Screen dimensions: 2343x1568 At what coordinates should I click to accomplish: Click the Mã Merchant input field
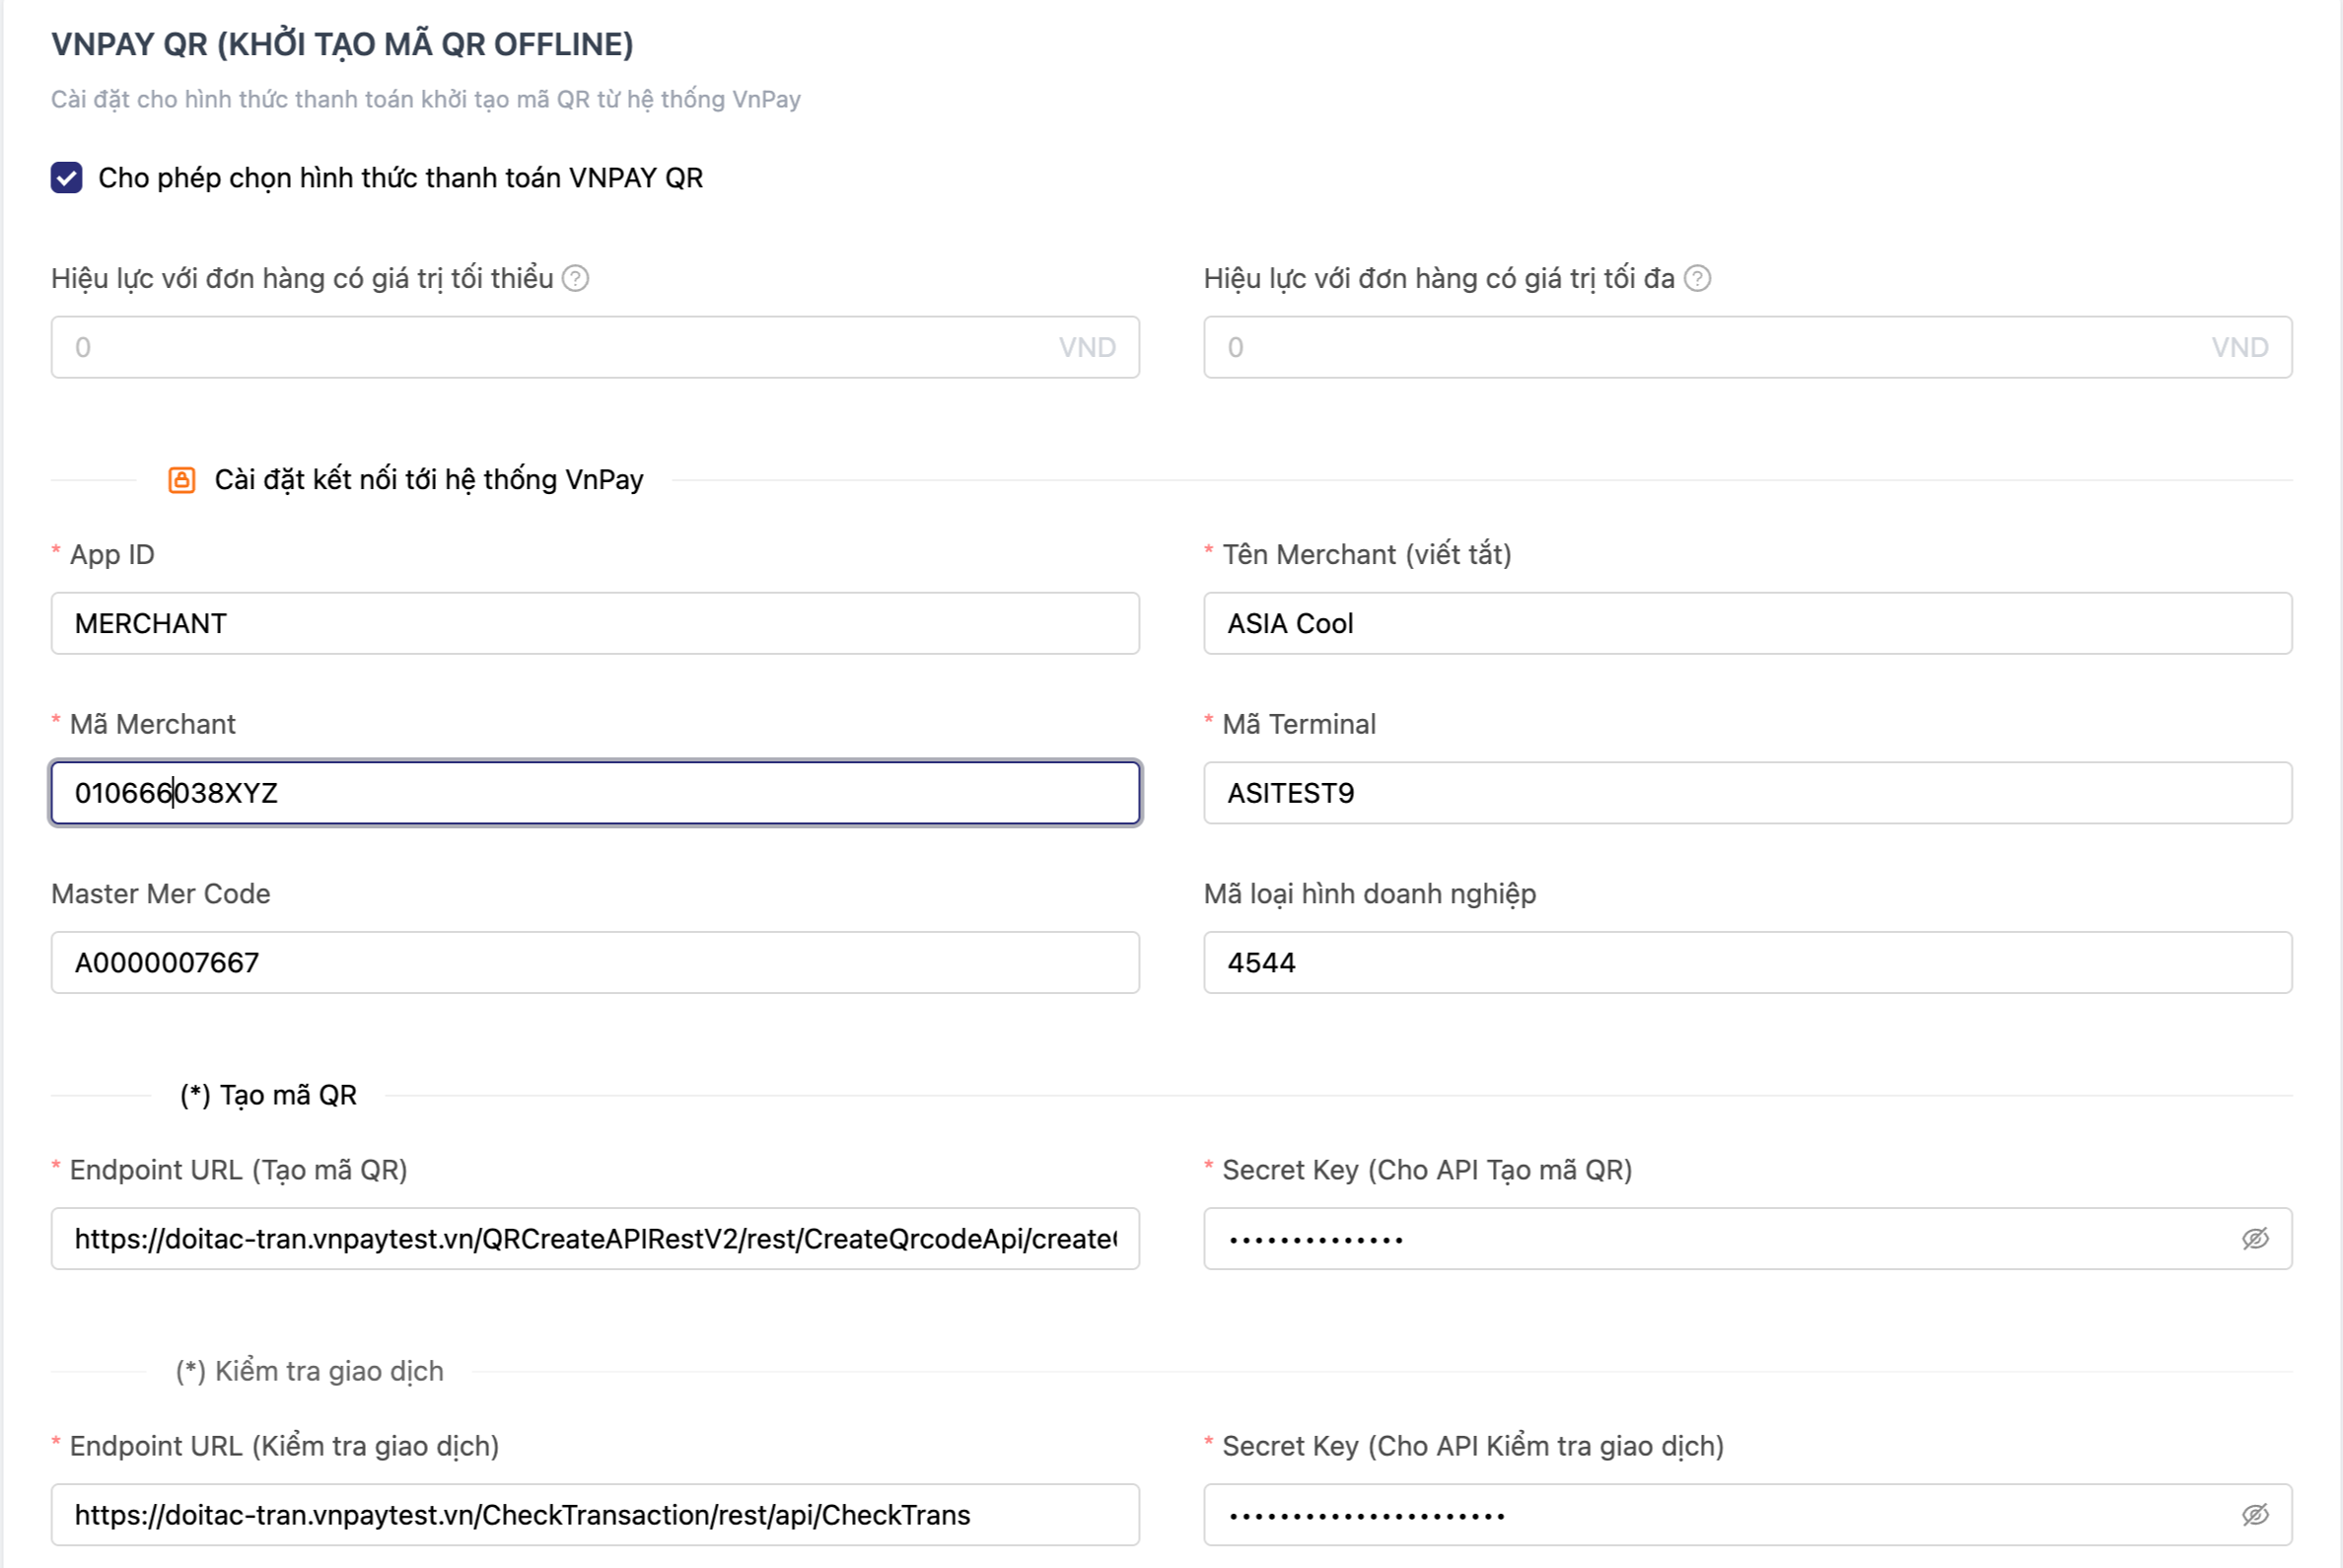tap(595, 793)
